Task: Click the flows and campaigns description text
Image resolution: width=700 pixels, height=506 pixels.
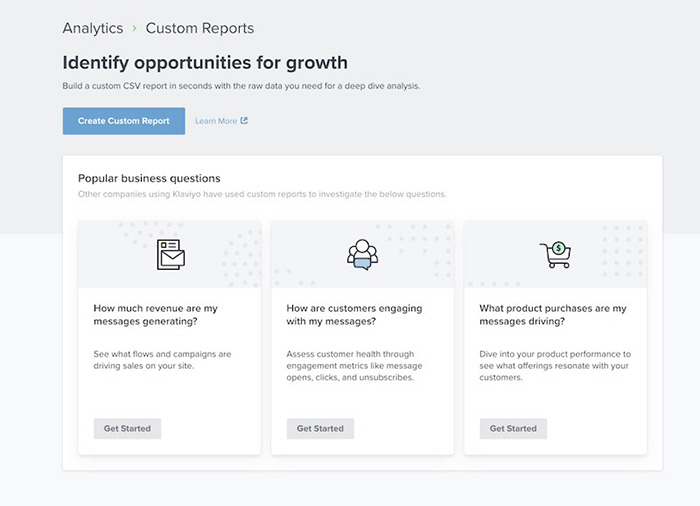Action: [x=161, y=360]
